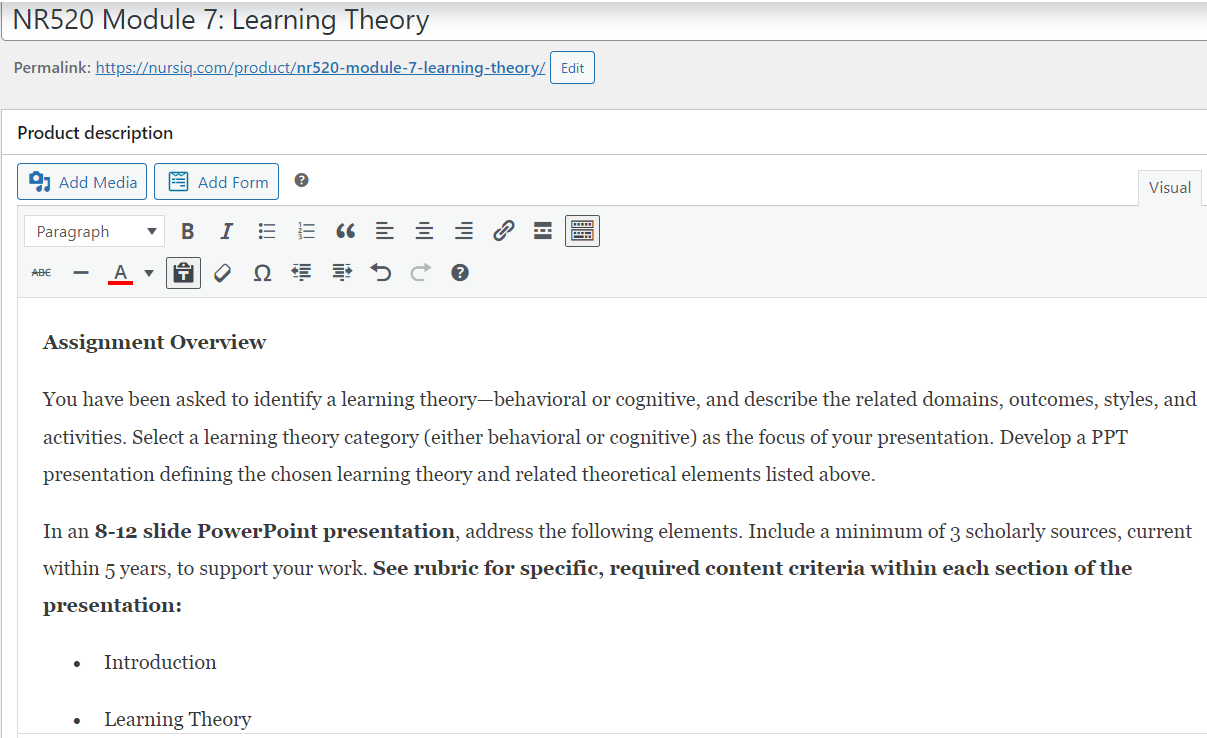The image size is (1207, 738).
Task: Insert a numbered list
Action: tap(306, 230)
